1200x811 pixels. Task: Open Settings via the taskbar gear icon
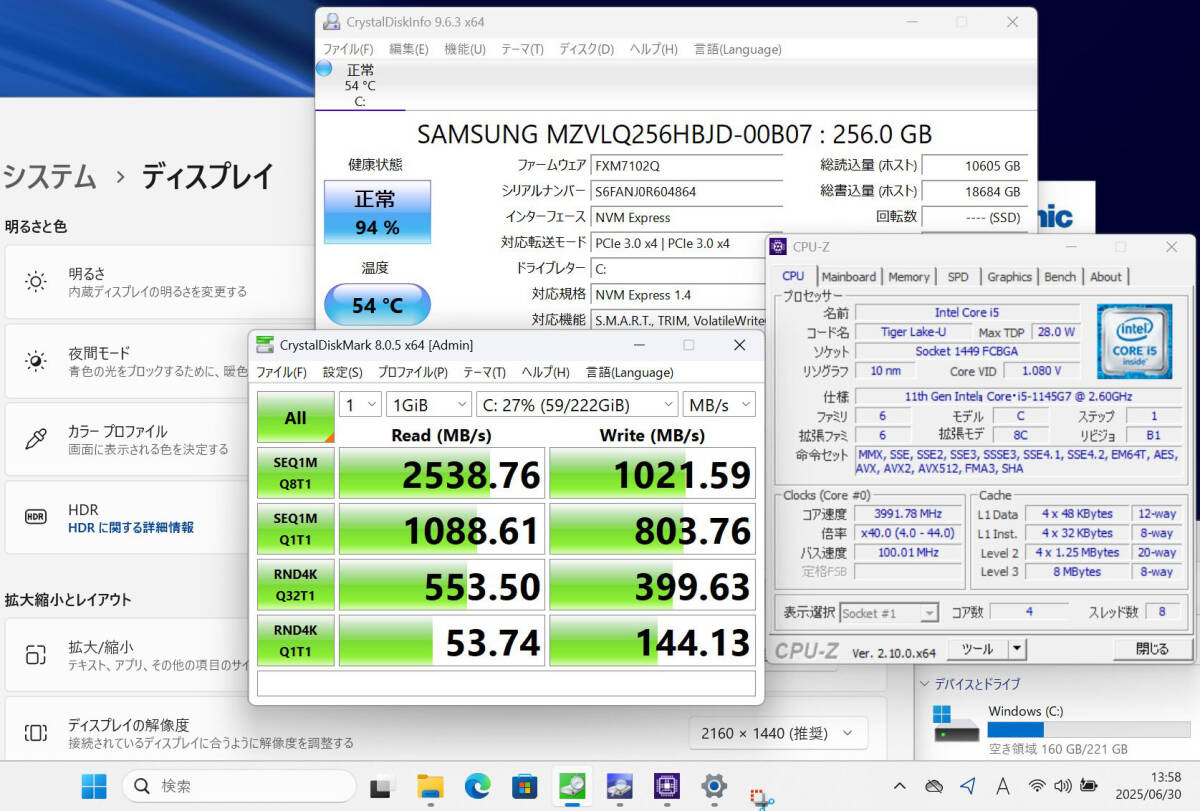tap(713, 786)
